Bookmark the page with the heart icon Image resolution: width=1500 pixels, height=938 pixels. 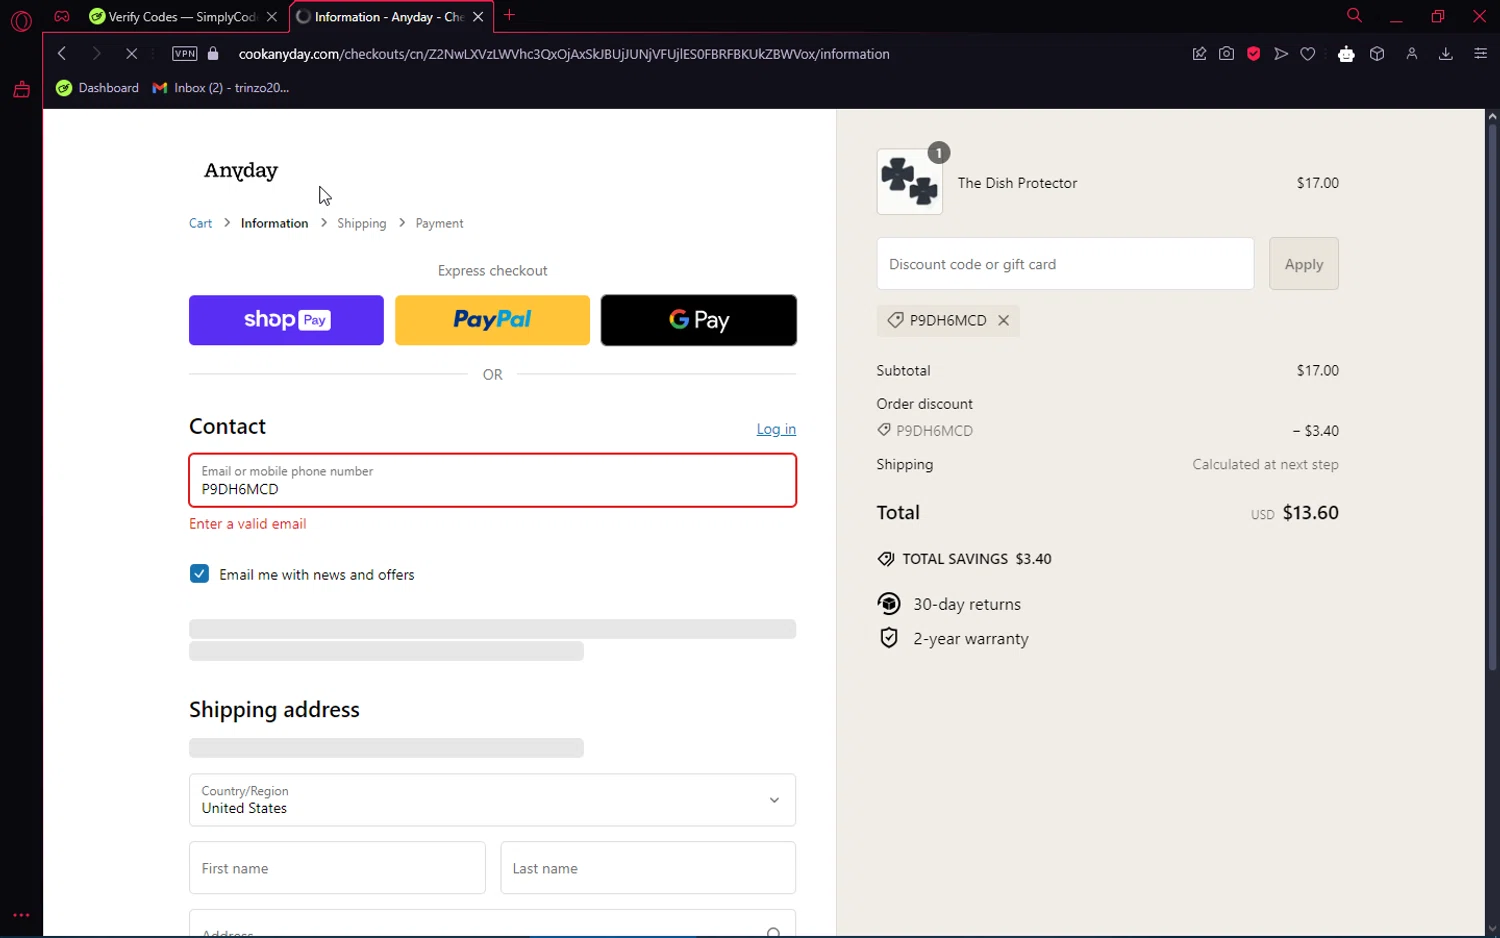click(1308, 54)
